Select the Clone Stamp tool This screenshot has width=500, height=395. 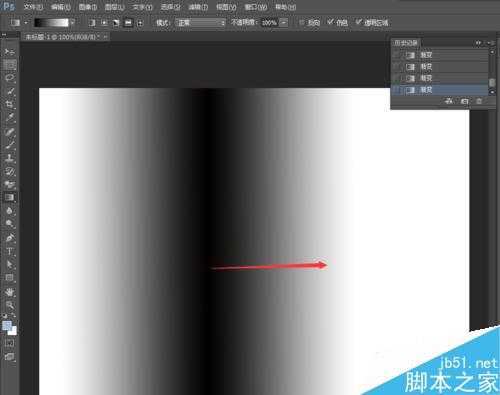tap(10, 158)
